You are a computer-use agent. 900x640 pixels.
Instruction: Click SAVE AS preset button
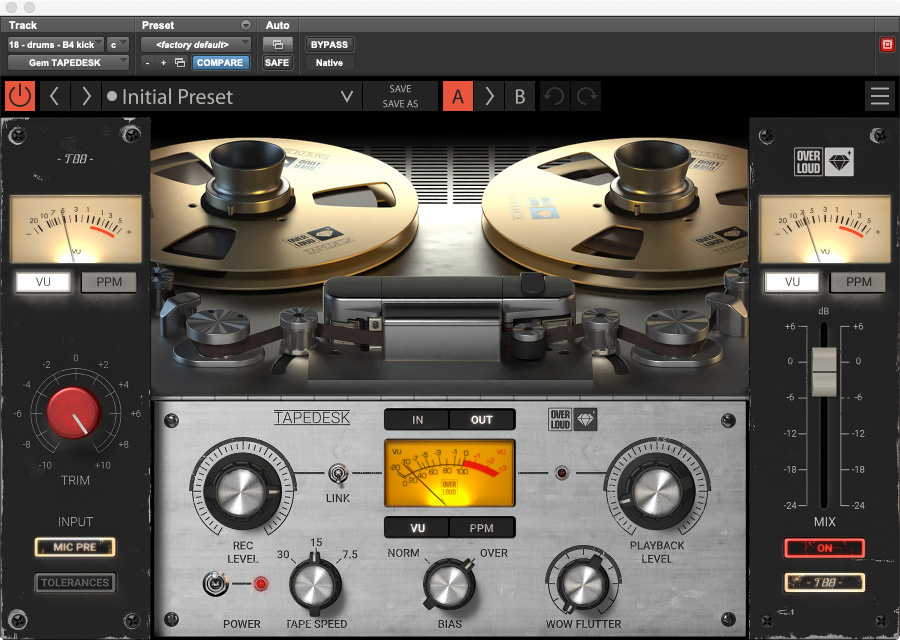pos(400,104)
